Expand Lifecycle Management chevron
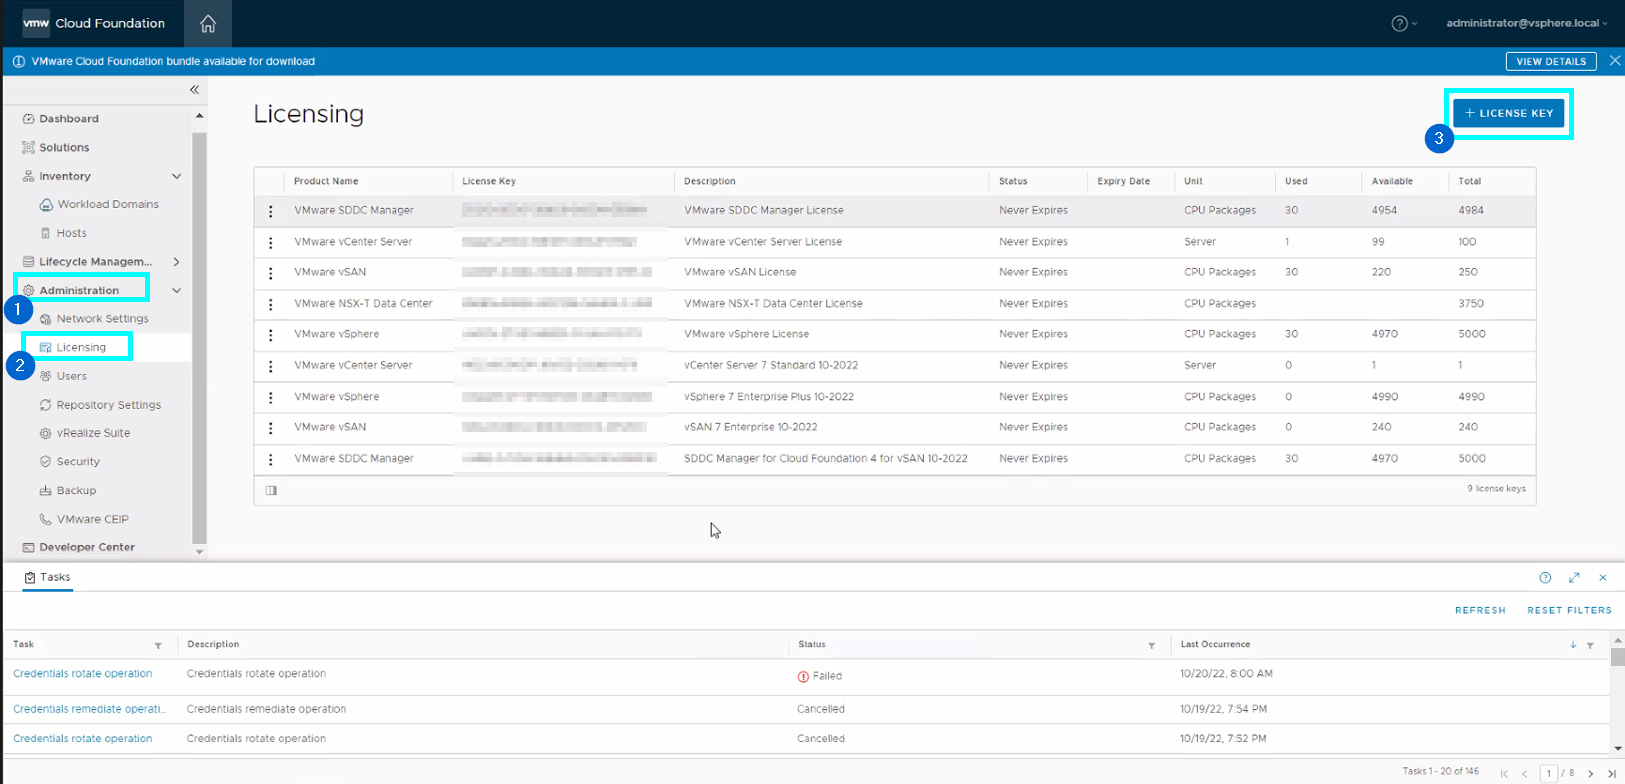Screen dimensions: 1625x784 coord(177,262)
